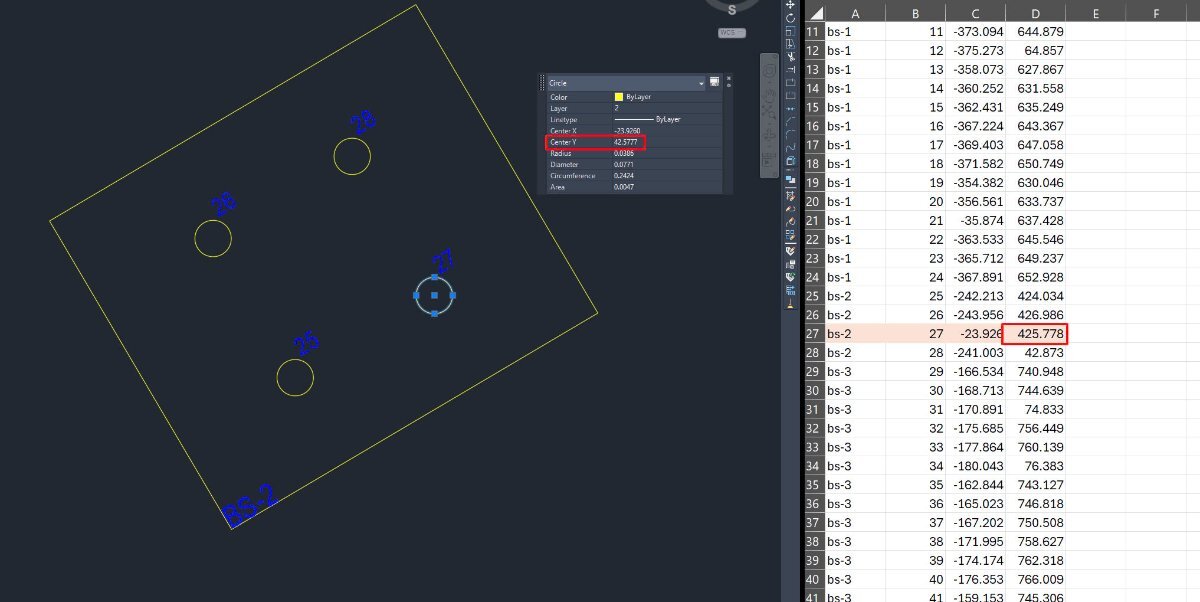Click the Radius value field
This screenshot has width=1200, height=602.
(666, 153)
